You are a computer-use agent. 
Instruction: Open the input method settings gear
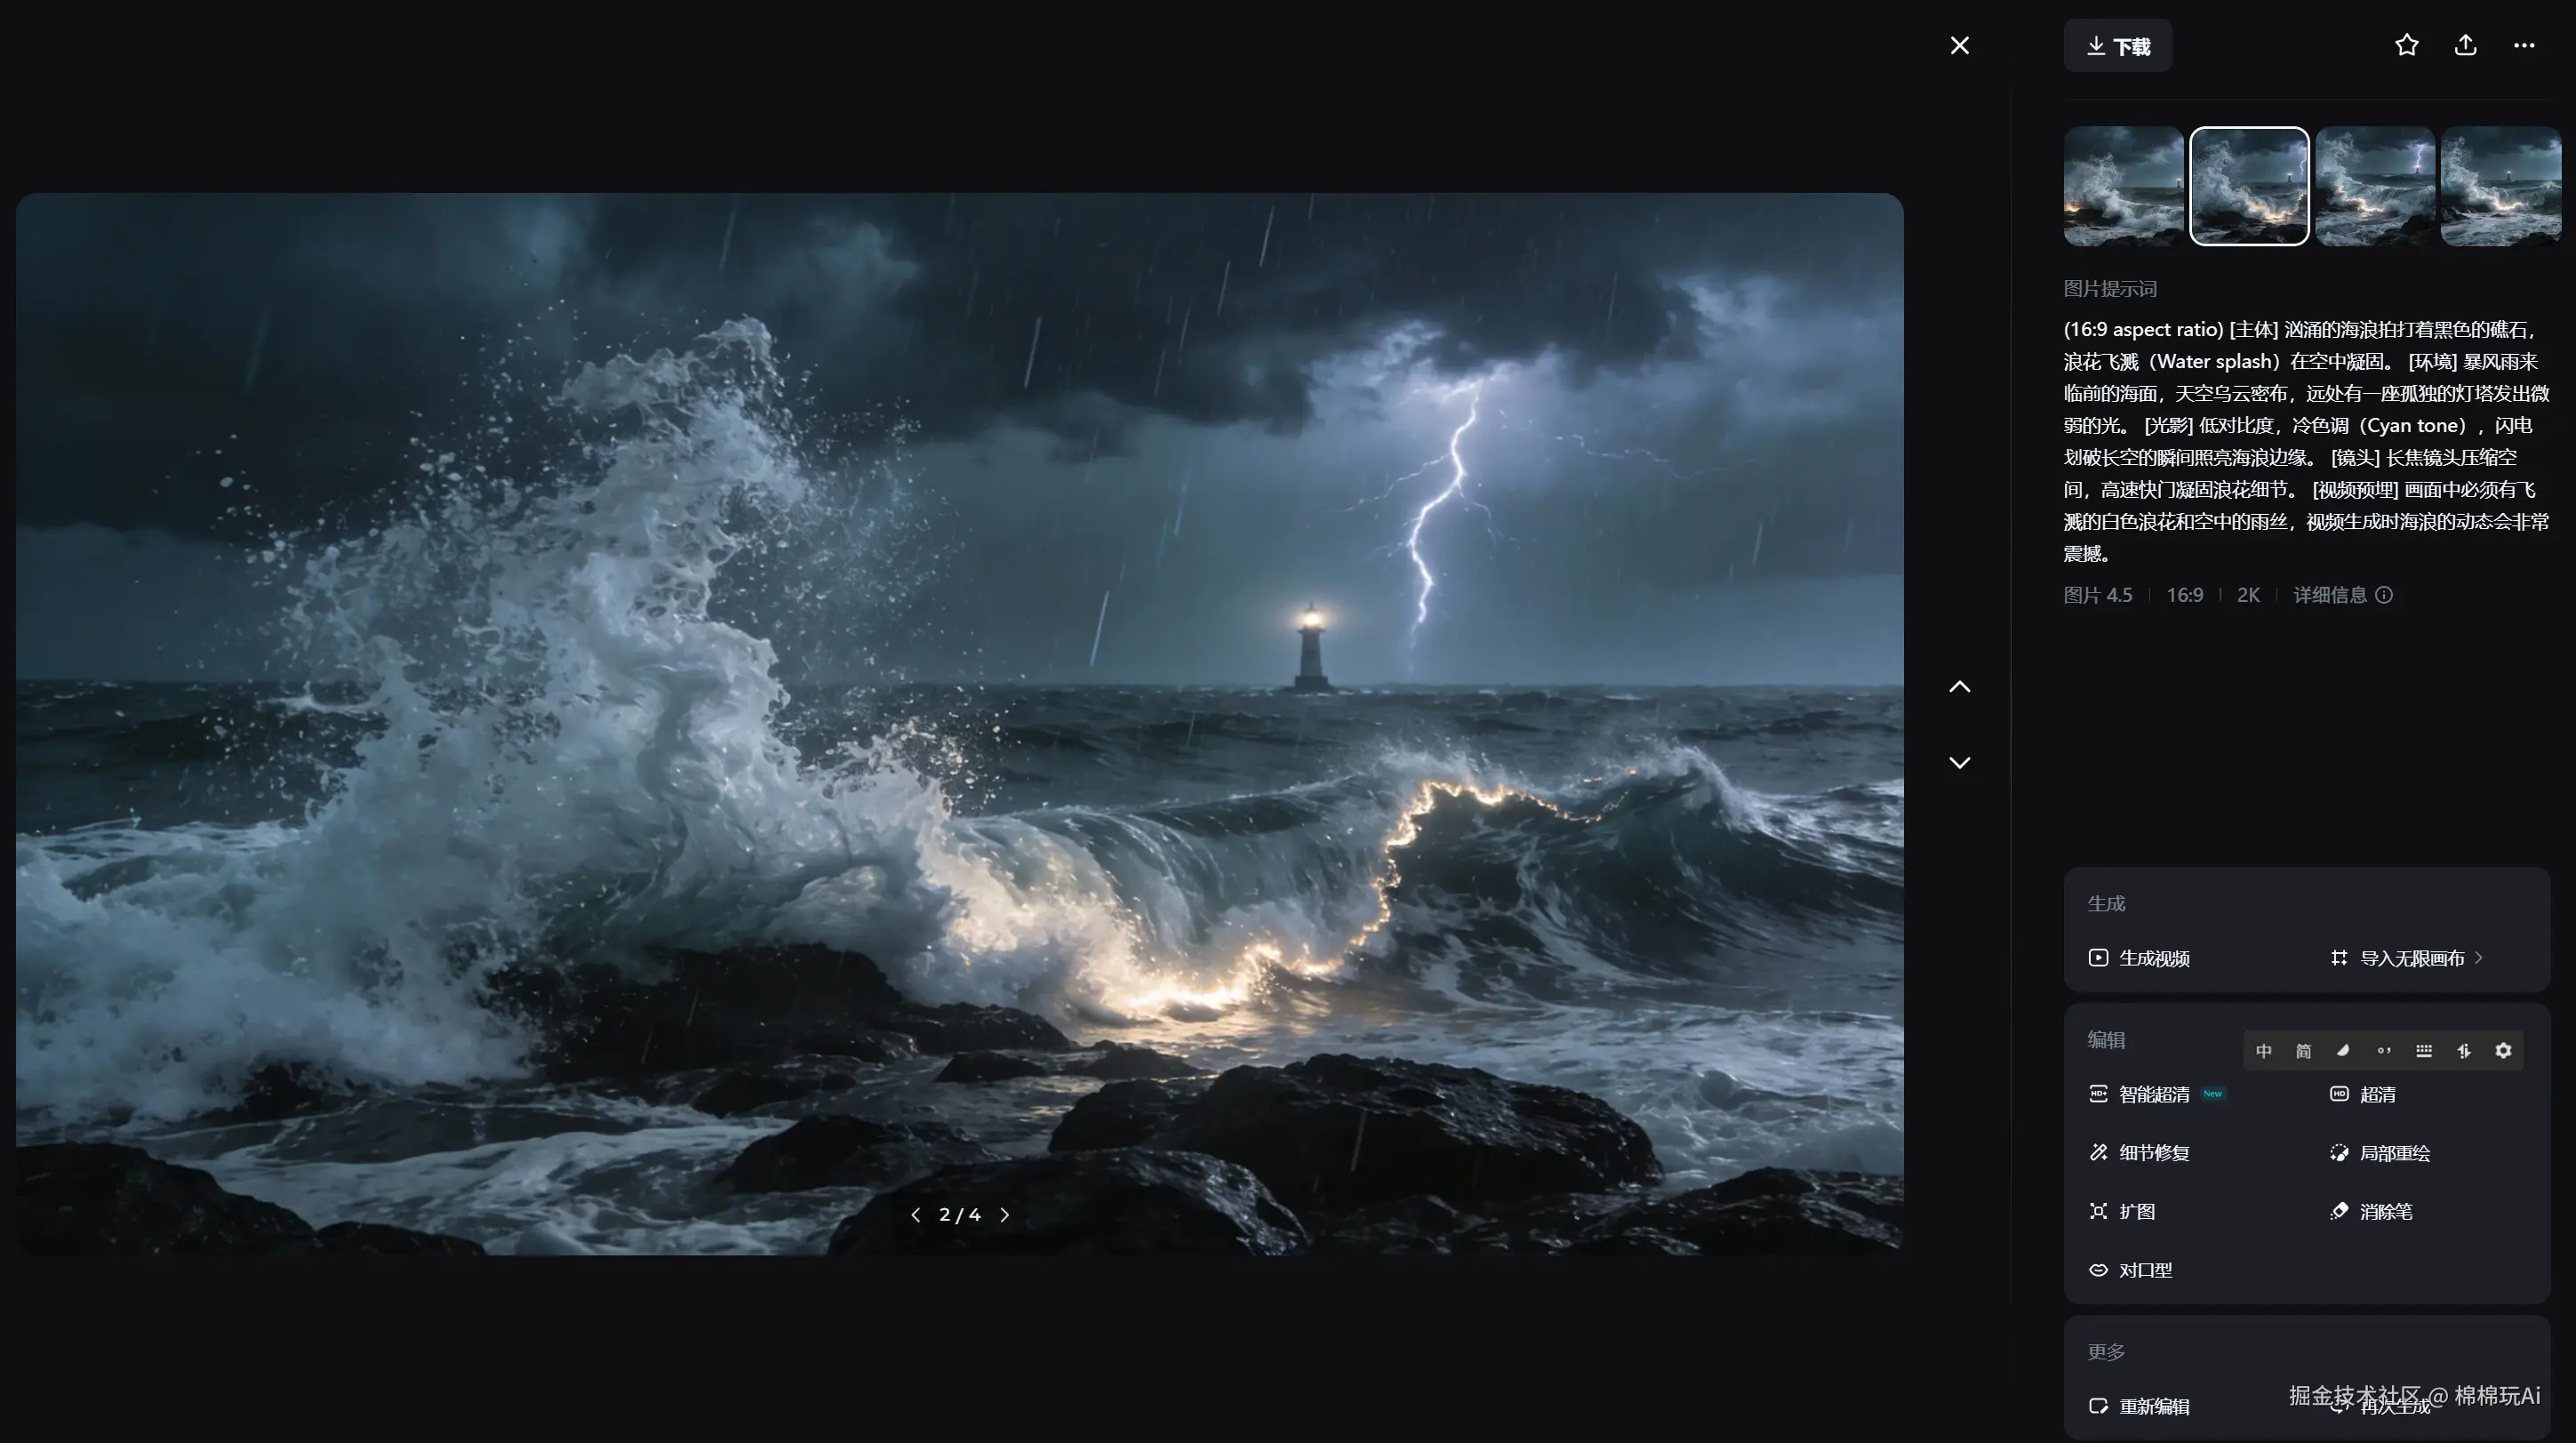[x=2503, y=1051]
